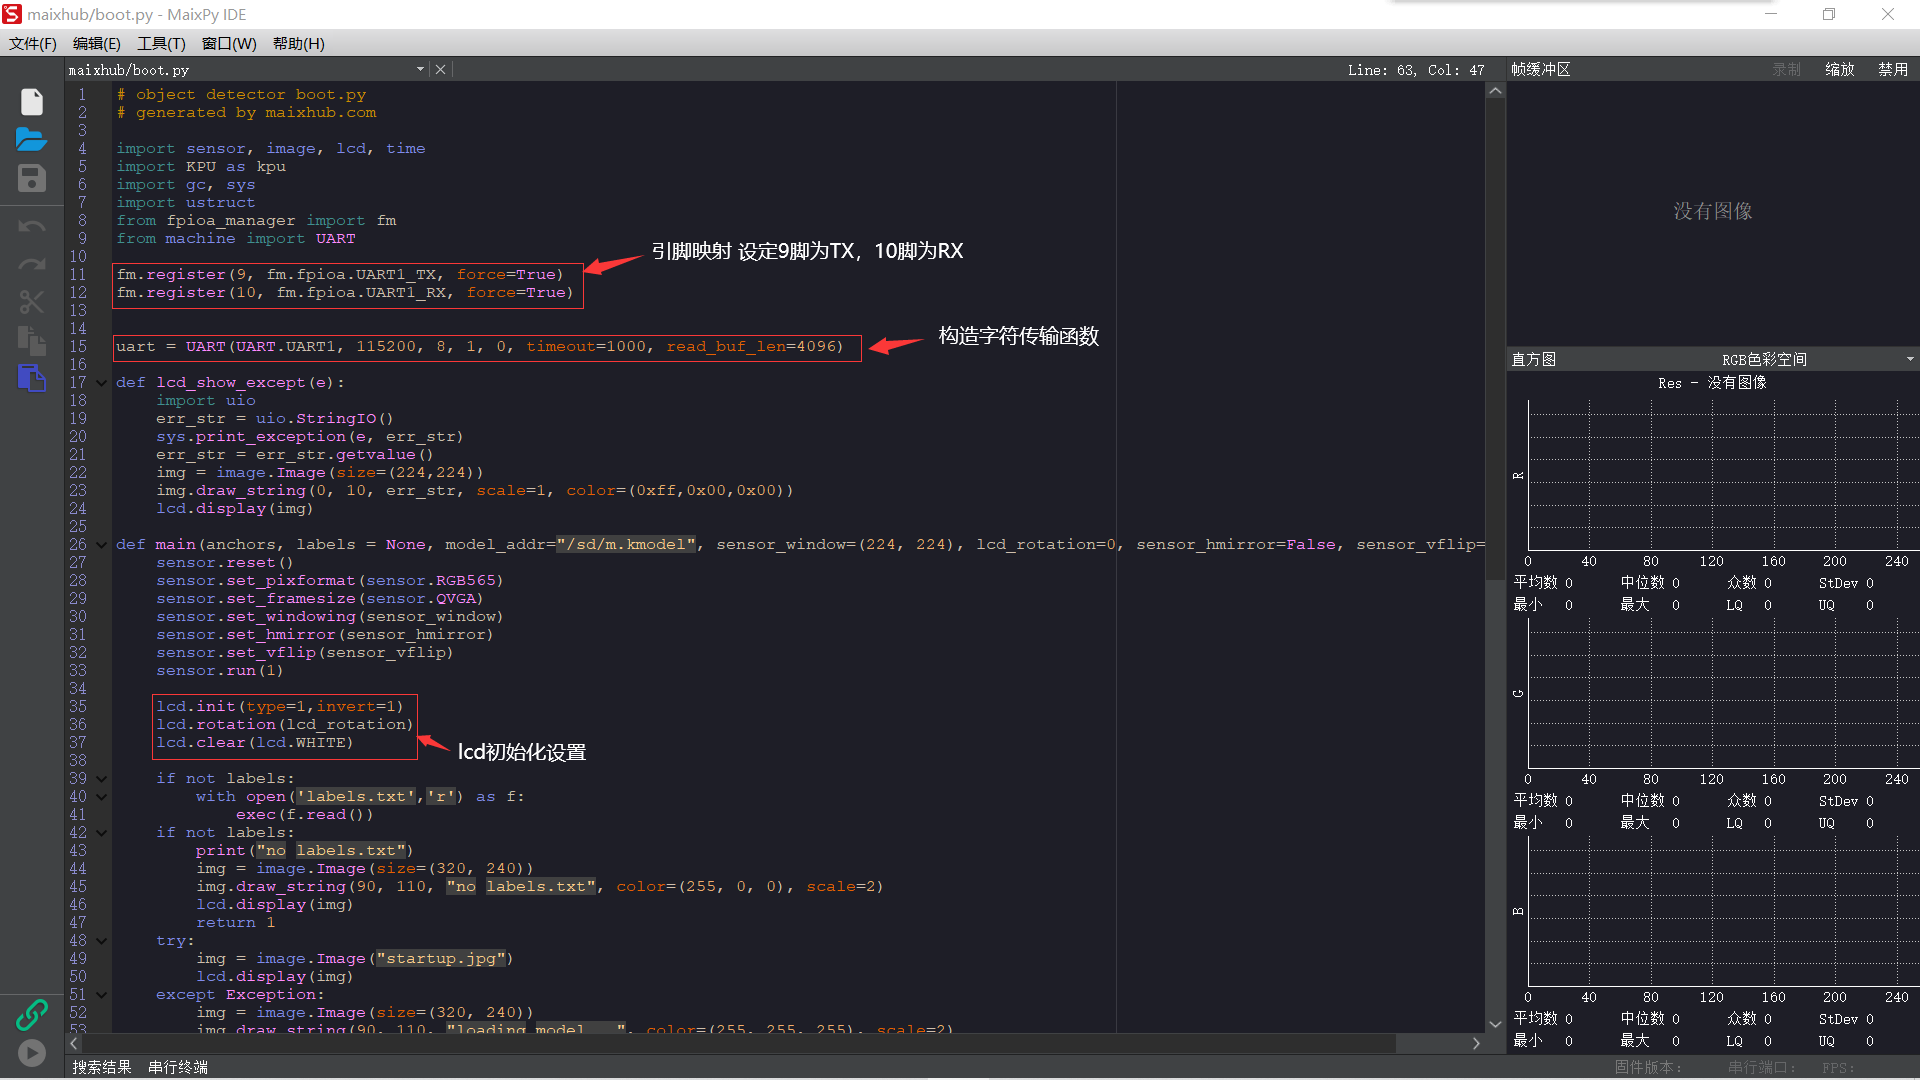Open the 搜索结果 search results panel
Viewport: 1920px width, 1080px height.
pyautogui.click(x=102, y=1067)
